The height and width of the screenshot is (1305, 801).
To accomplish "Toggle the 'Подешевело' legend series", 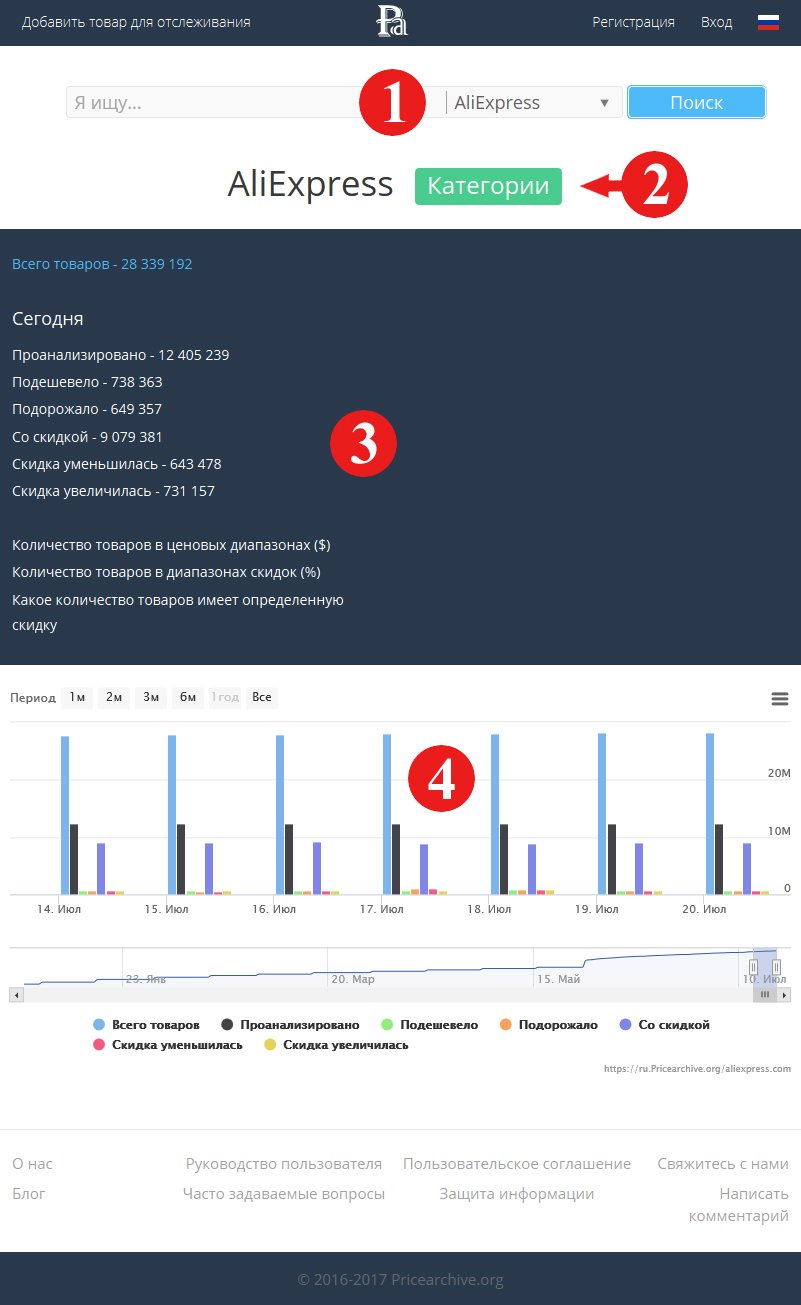I will (430, 1025).
